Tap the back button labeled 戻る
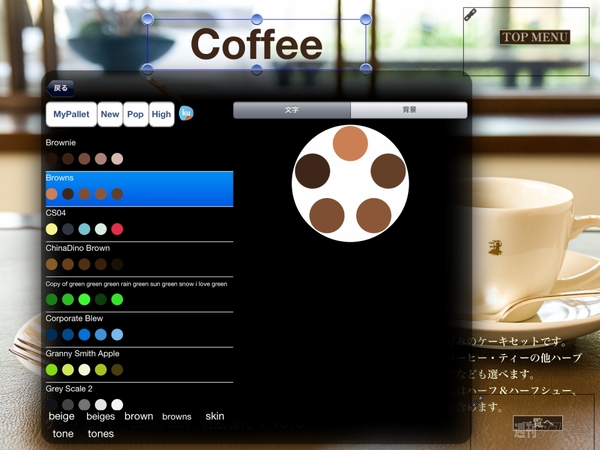 click(x=60, y=88)
